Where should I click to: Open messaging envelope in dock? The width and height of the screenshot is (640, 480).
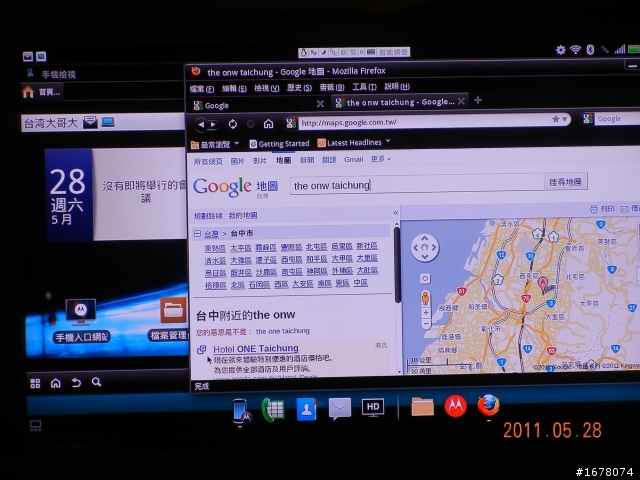pos(340,408)
